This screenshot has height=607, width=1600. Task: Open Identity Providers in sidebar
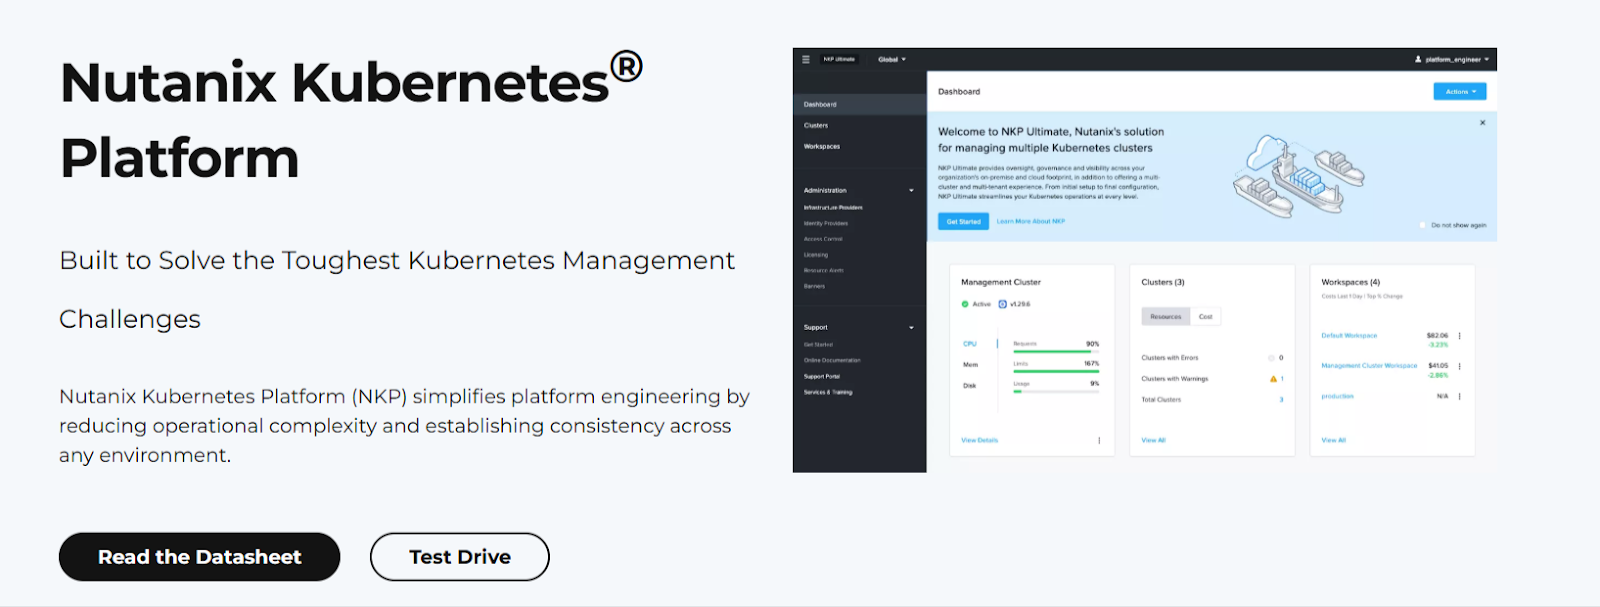click(826, 224)
